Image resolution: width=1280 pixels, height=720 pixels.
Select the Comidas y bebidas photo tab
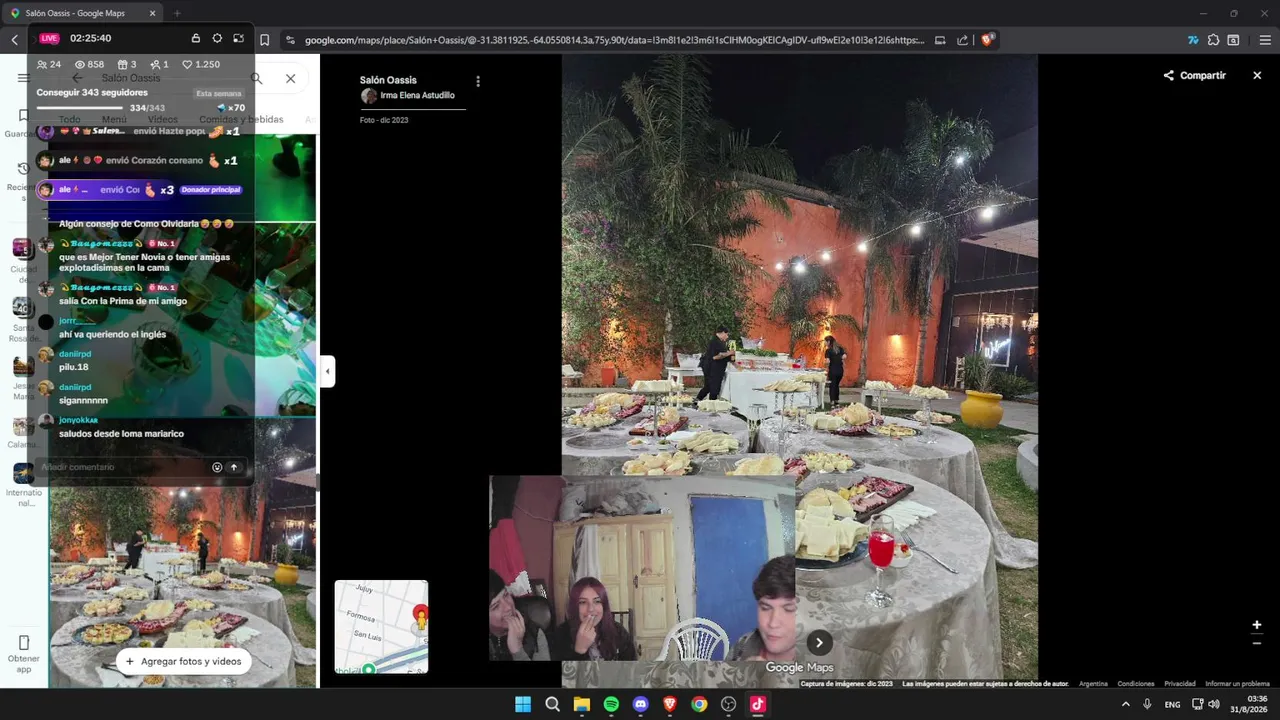pos(241,119)
